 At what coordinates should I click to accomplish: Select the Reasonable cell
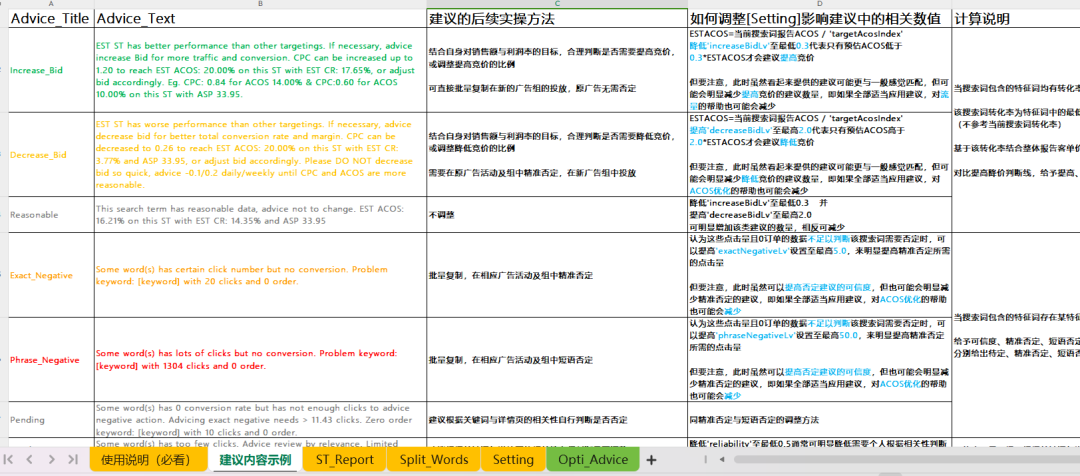coord(52,215)
